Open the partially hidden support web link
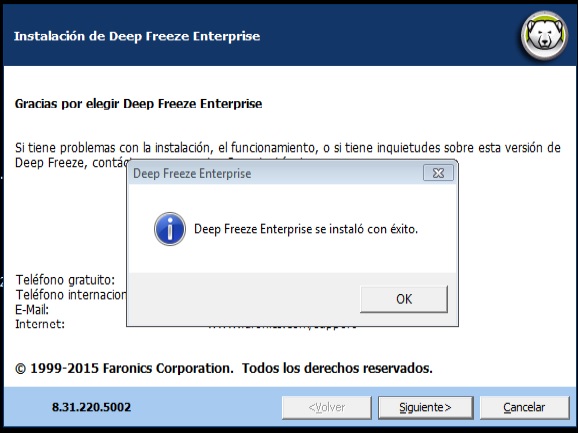The image size is (578, 433). tap(282, 327)
